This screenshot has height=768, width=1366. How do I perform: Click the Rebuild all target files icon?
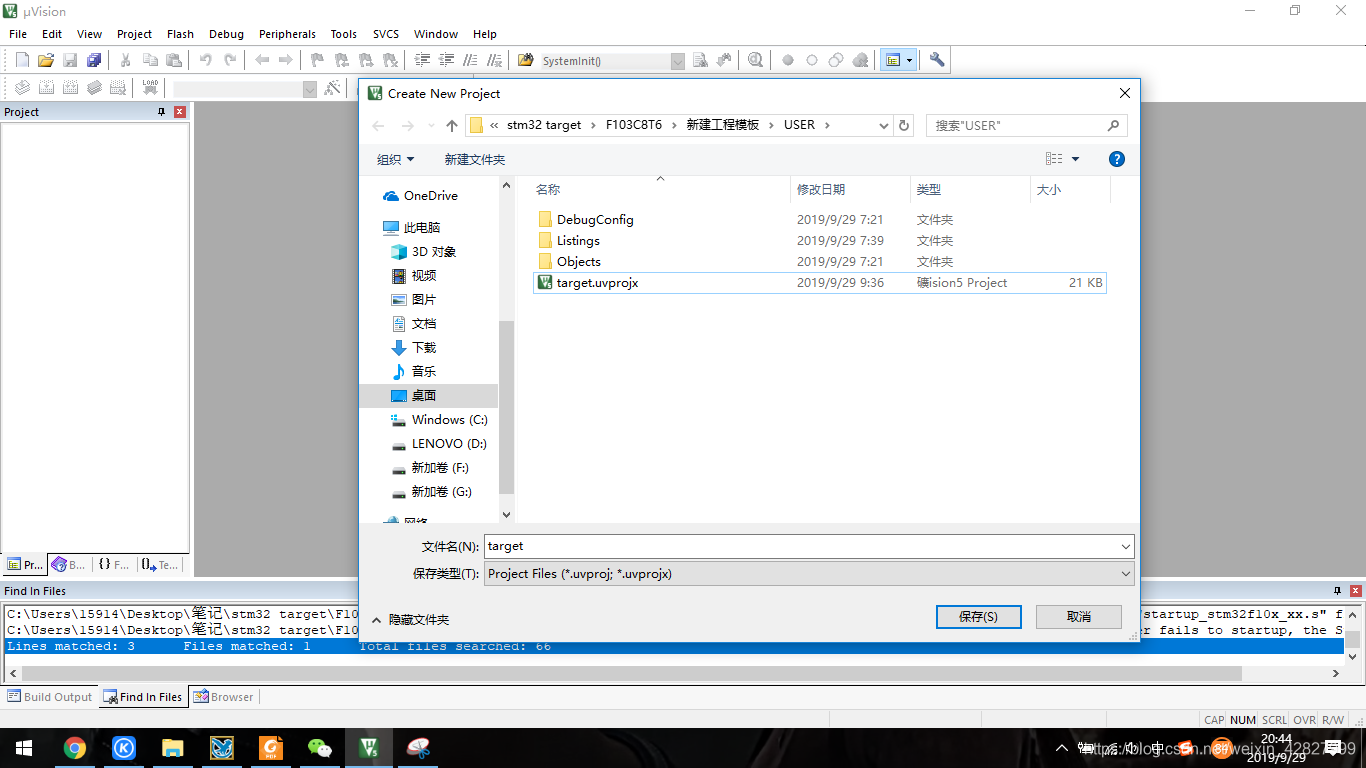(x=70, y=88)
